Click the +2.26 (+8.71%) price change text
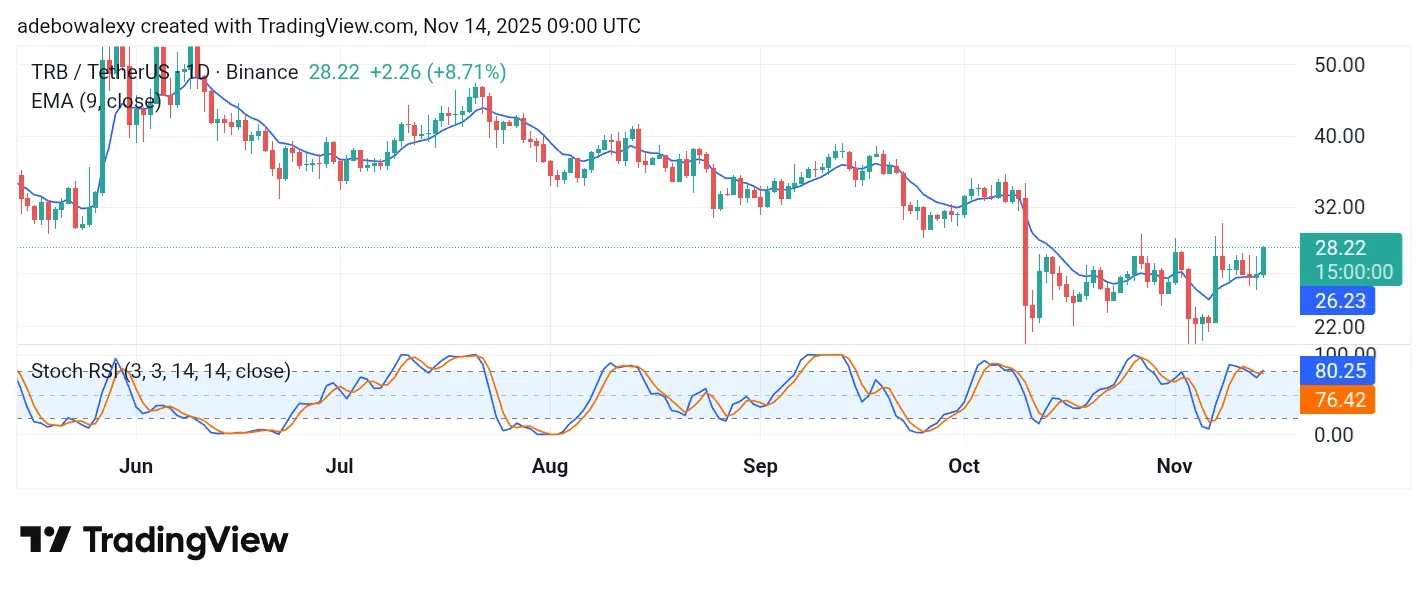Screen dimensions: 1428x591 [x=437, y=72]
